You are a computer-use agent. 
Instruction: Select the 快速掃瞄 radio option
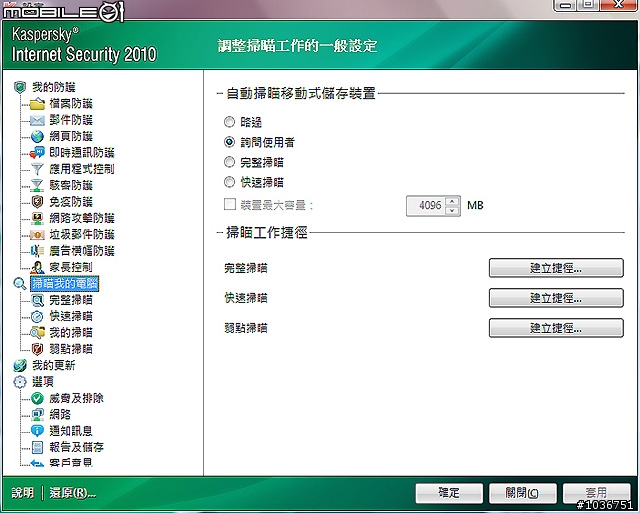tap(229, 182)
